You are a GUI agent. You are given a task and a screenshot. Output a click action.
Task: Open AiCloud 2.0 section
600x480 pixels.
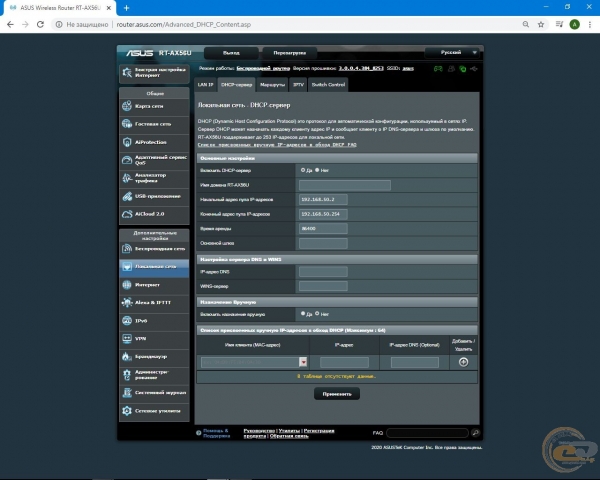(x=154, y=214)
